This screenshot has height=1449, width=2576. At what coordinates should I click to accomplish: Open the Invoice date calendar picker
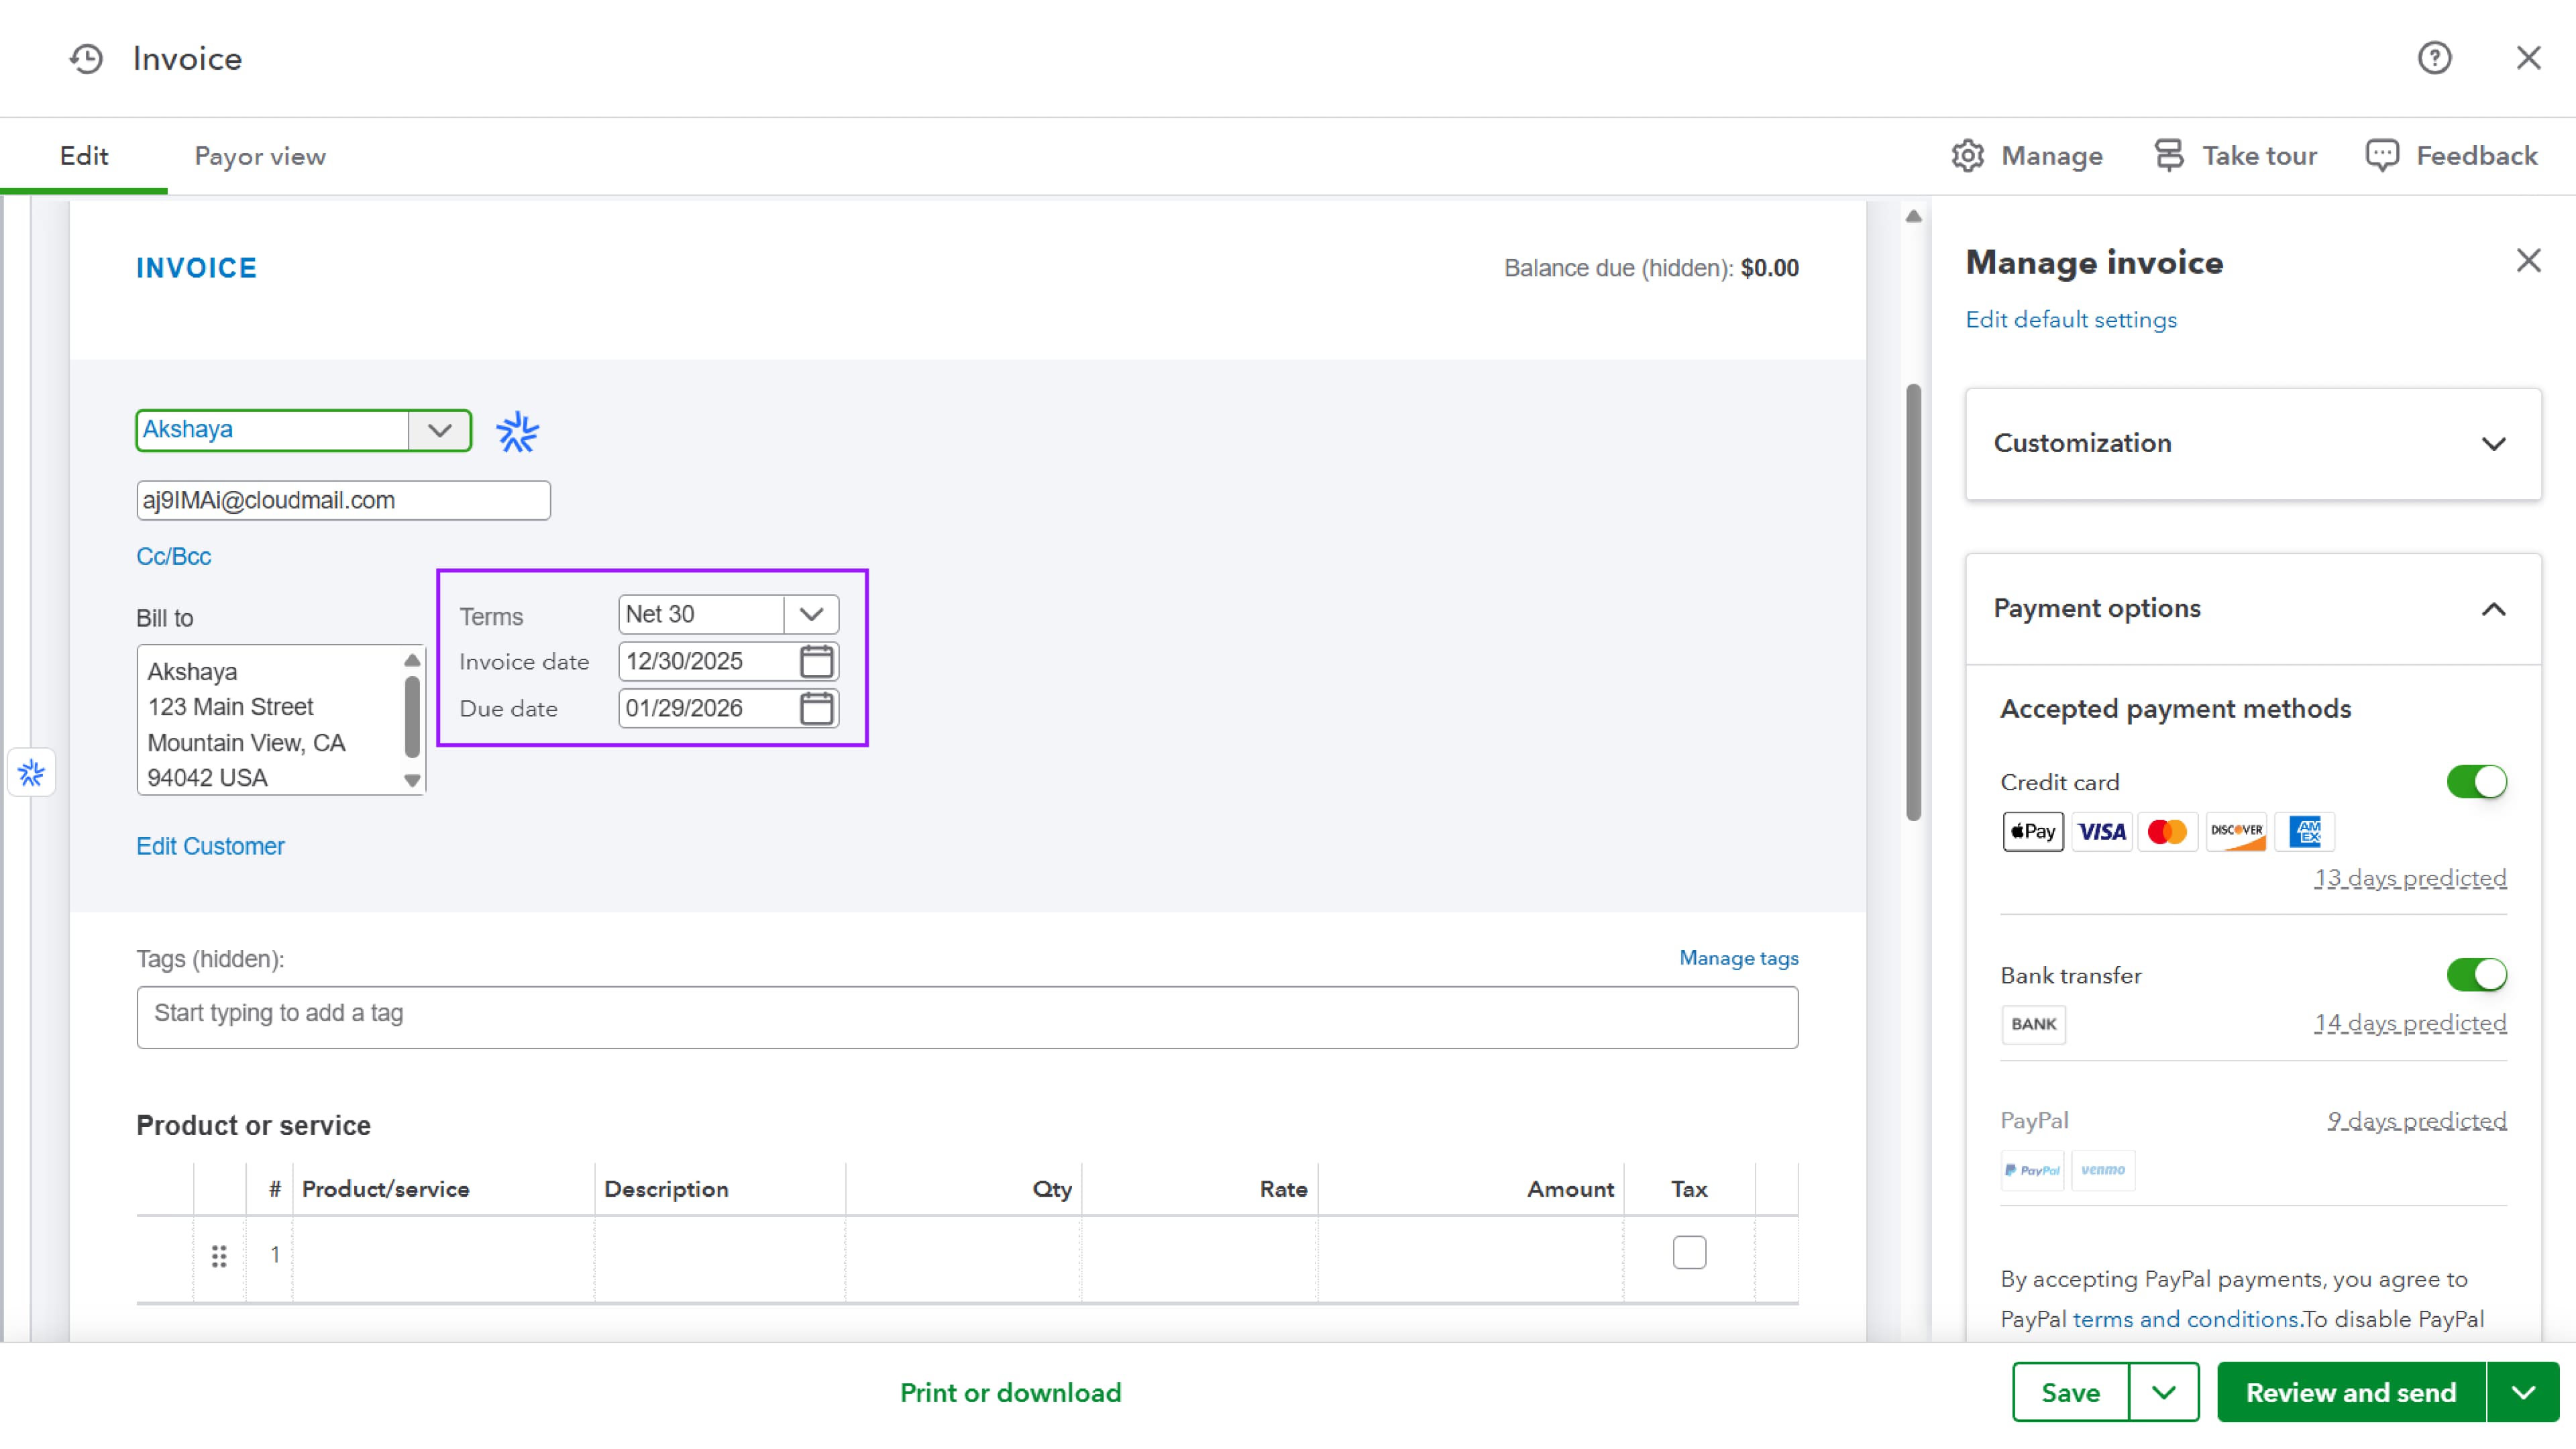coord(816,661)
